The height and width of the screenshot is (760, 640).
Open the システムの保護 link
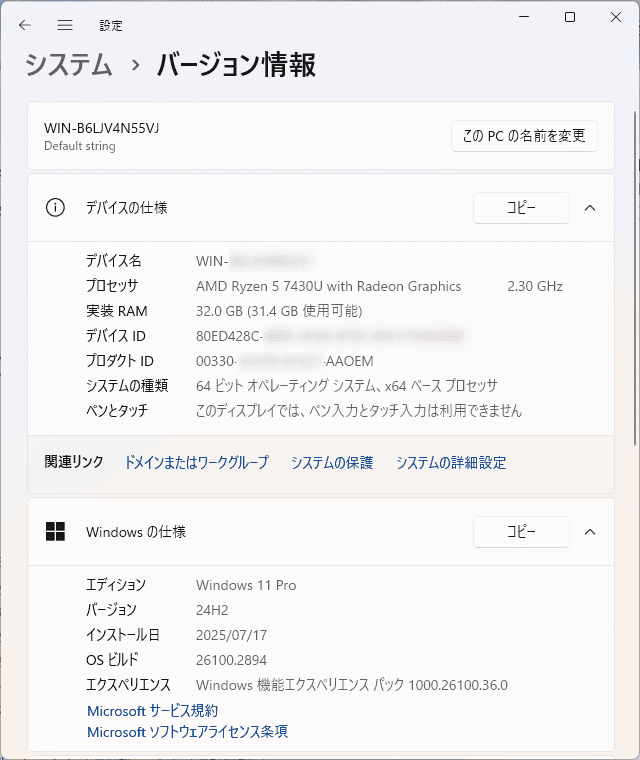click(332, 463)
